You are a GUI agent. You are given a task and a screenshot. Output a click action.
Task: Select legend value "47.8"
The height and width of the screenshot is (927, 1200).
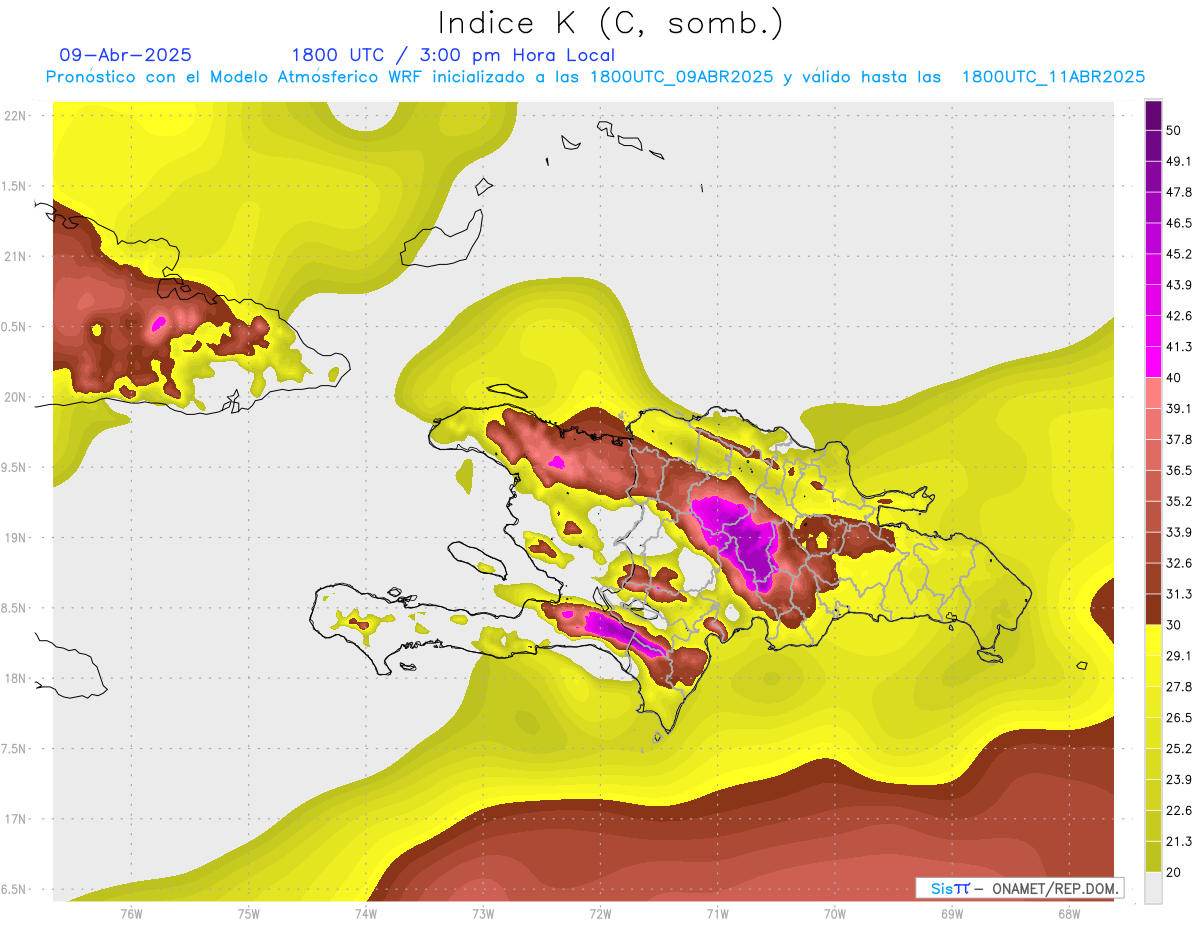1179,192
